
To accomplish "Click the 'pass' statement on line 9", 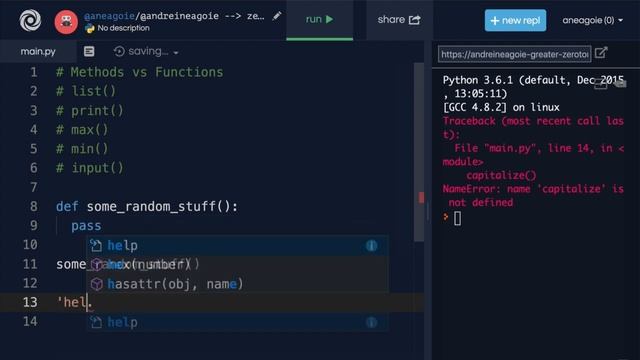I will coord(86,226).
